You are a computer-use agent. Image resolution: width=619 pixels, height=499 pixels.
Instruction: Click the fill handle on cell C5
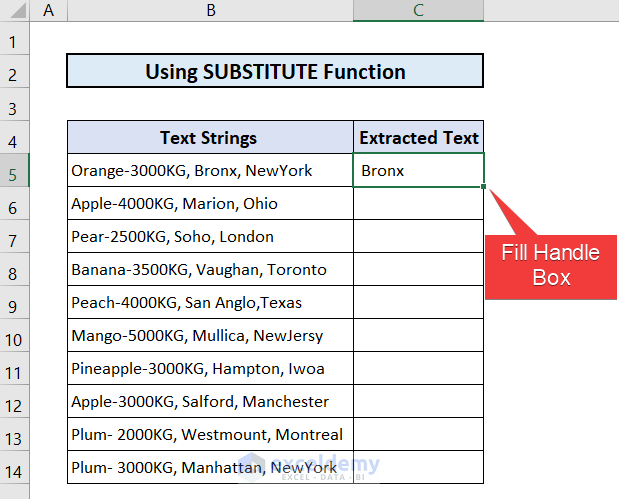(x=484, y=187)
